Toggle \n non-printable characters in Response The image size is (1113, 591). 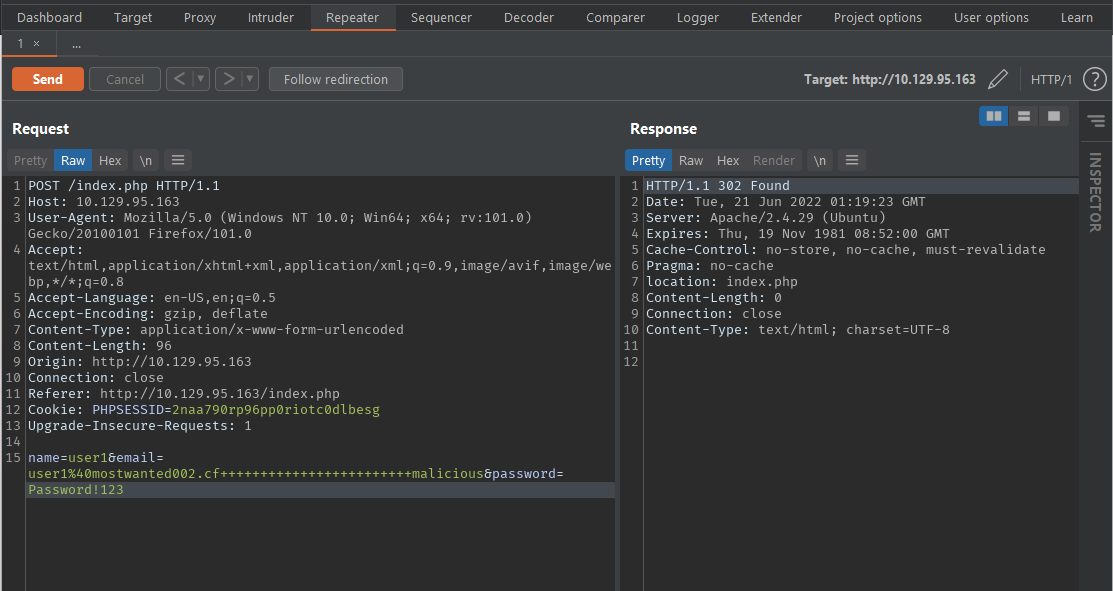[820, 160]
